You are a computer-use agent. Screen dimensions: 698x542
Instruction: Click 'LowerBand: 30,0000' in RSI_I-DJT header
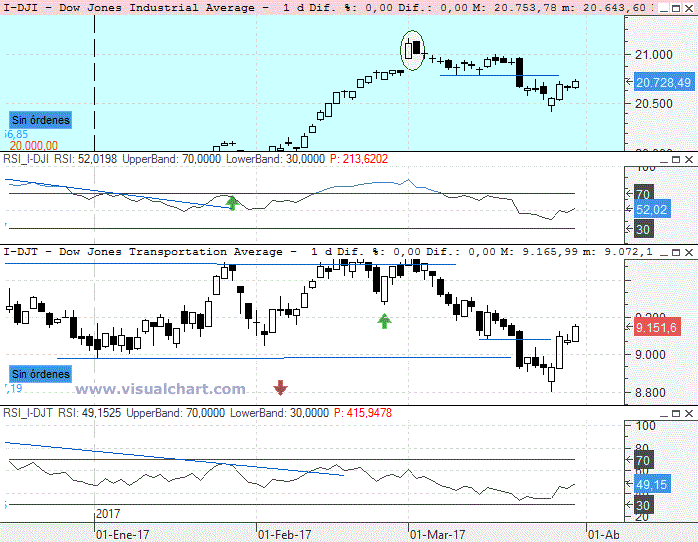(x=280, y=413)
